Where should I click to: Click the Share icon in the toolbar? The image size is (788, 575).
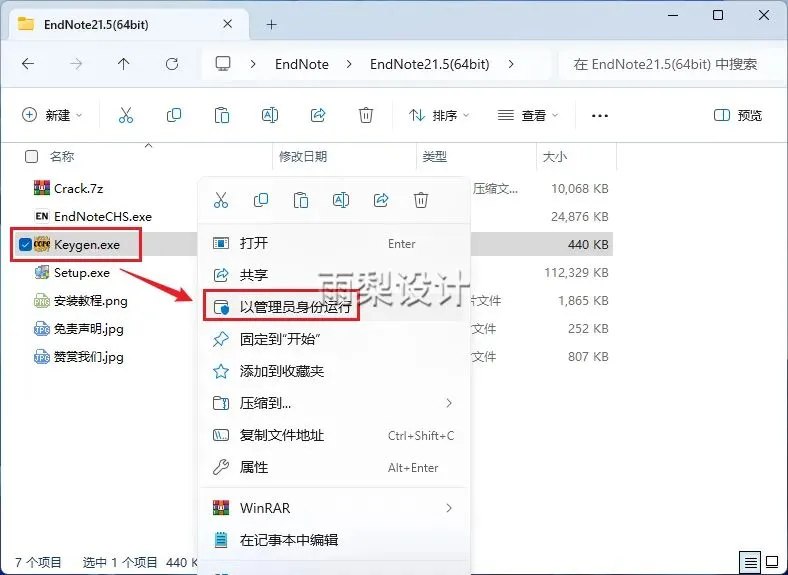tap(318, 116)
